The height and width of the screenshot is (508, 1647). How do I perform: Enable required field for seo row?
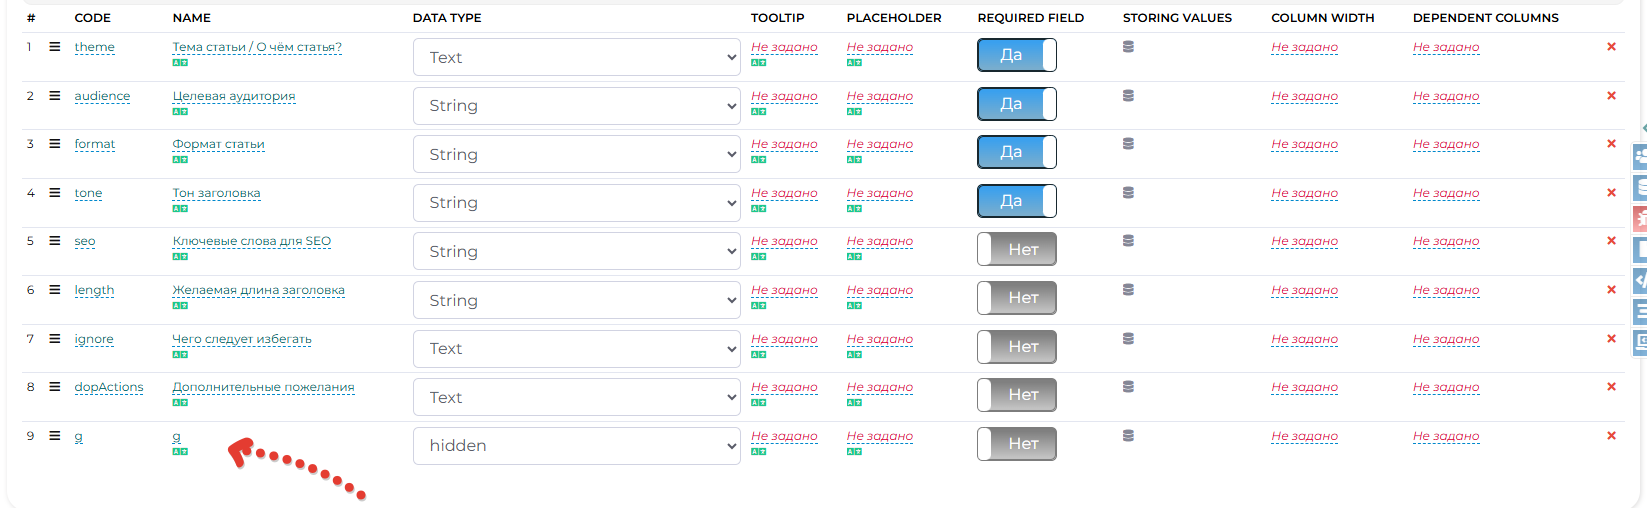1016,250
